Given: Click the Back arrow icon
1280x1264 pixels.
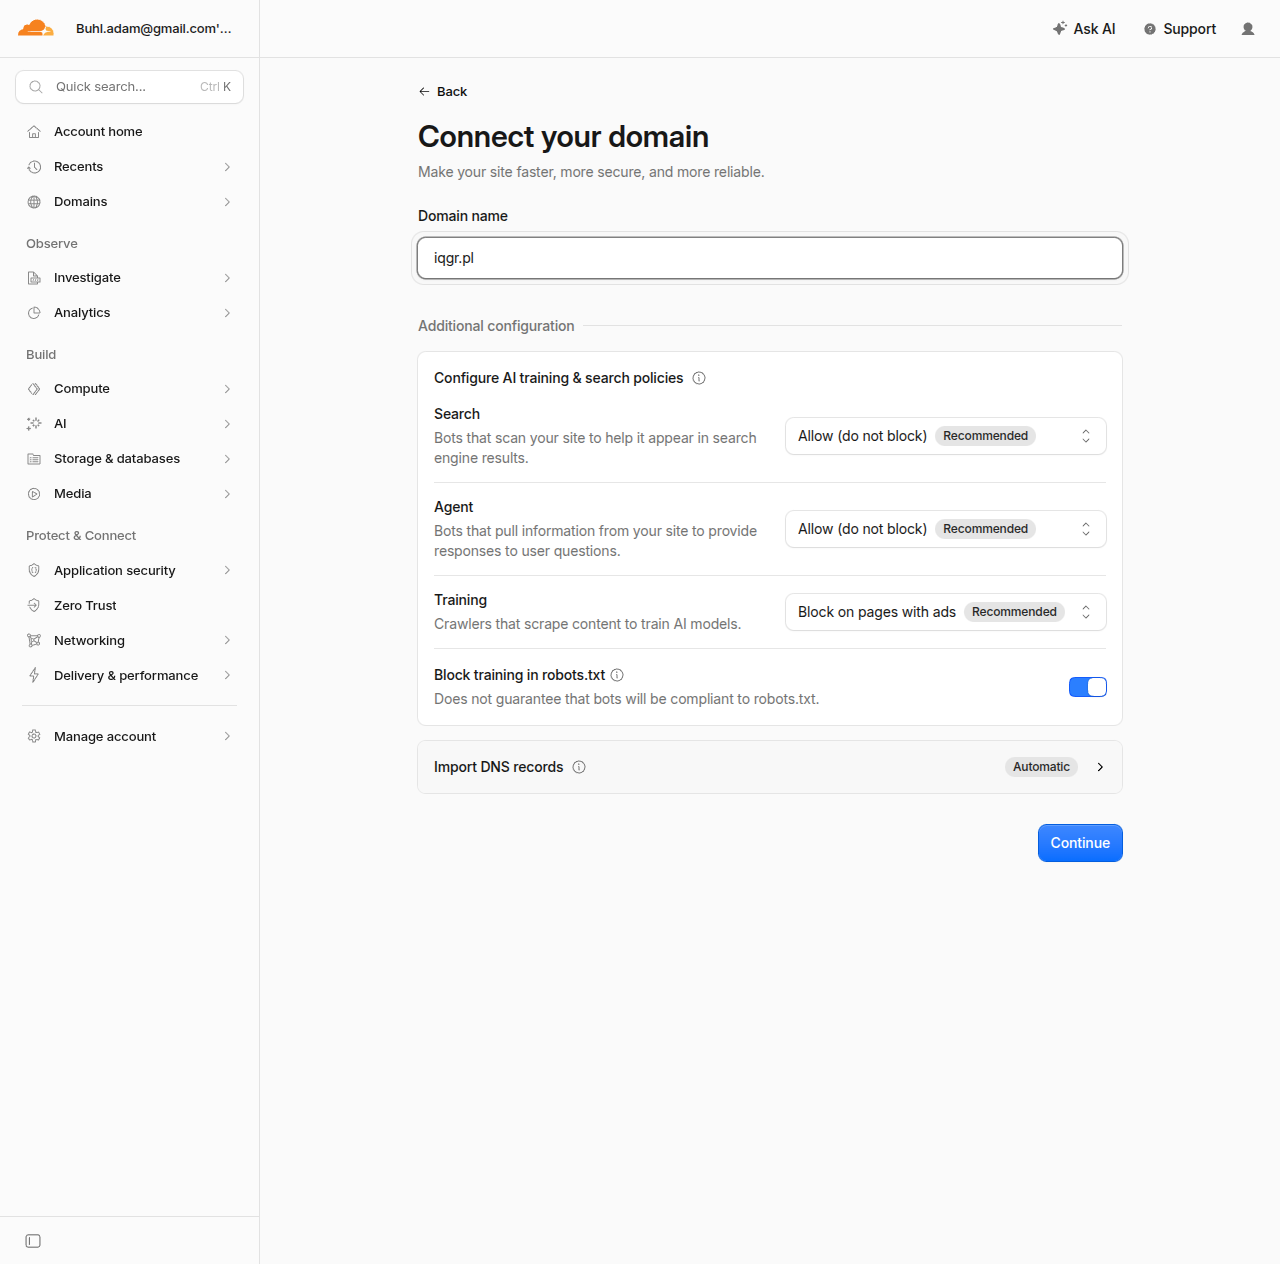Looking at the screenshot, I should pyautogui.click(x=424, y=92).
